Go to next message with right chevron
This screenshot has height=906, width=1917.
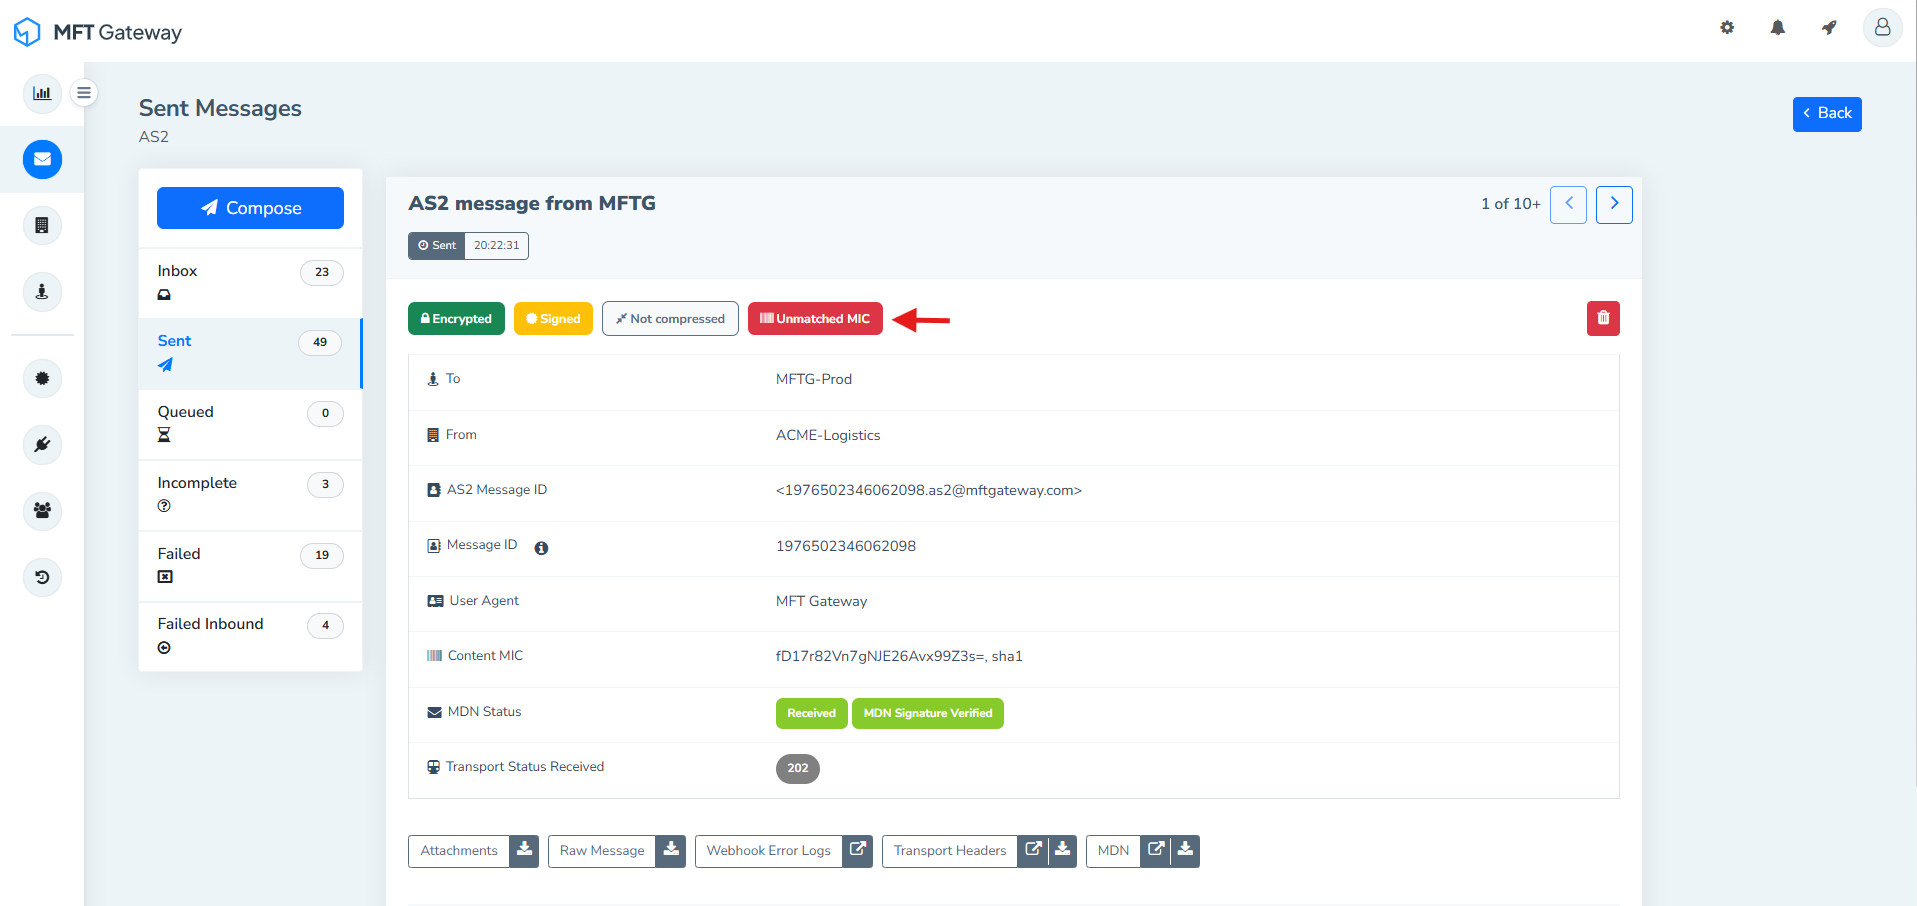pos(1613,204)
